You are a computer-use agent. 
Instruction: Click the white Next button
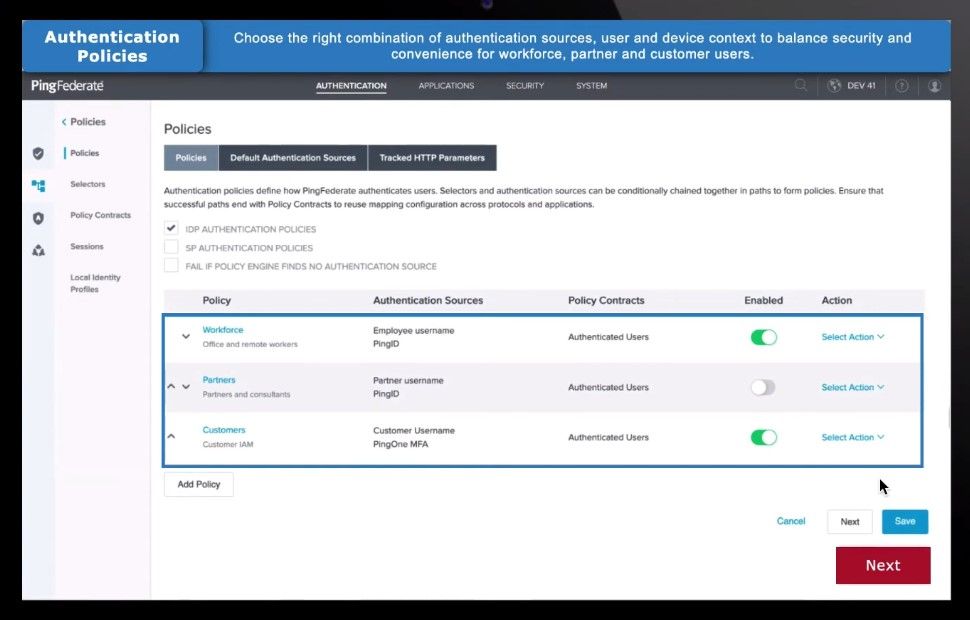coord(850,522)
